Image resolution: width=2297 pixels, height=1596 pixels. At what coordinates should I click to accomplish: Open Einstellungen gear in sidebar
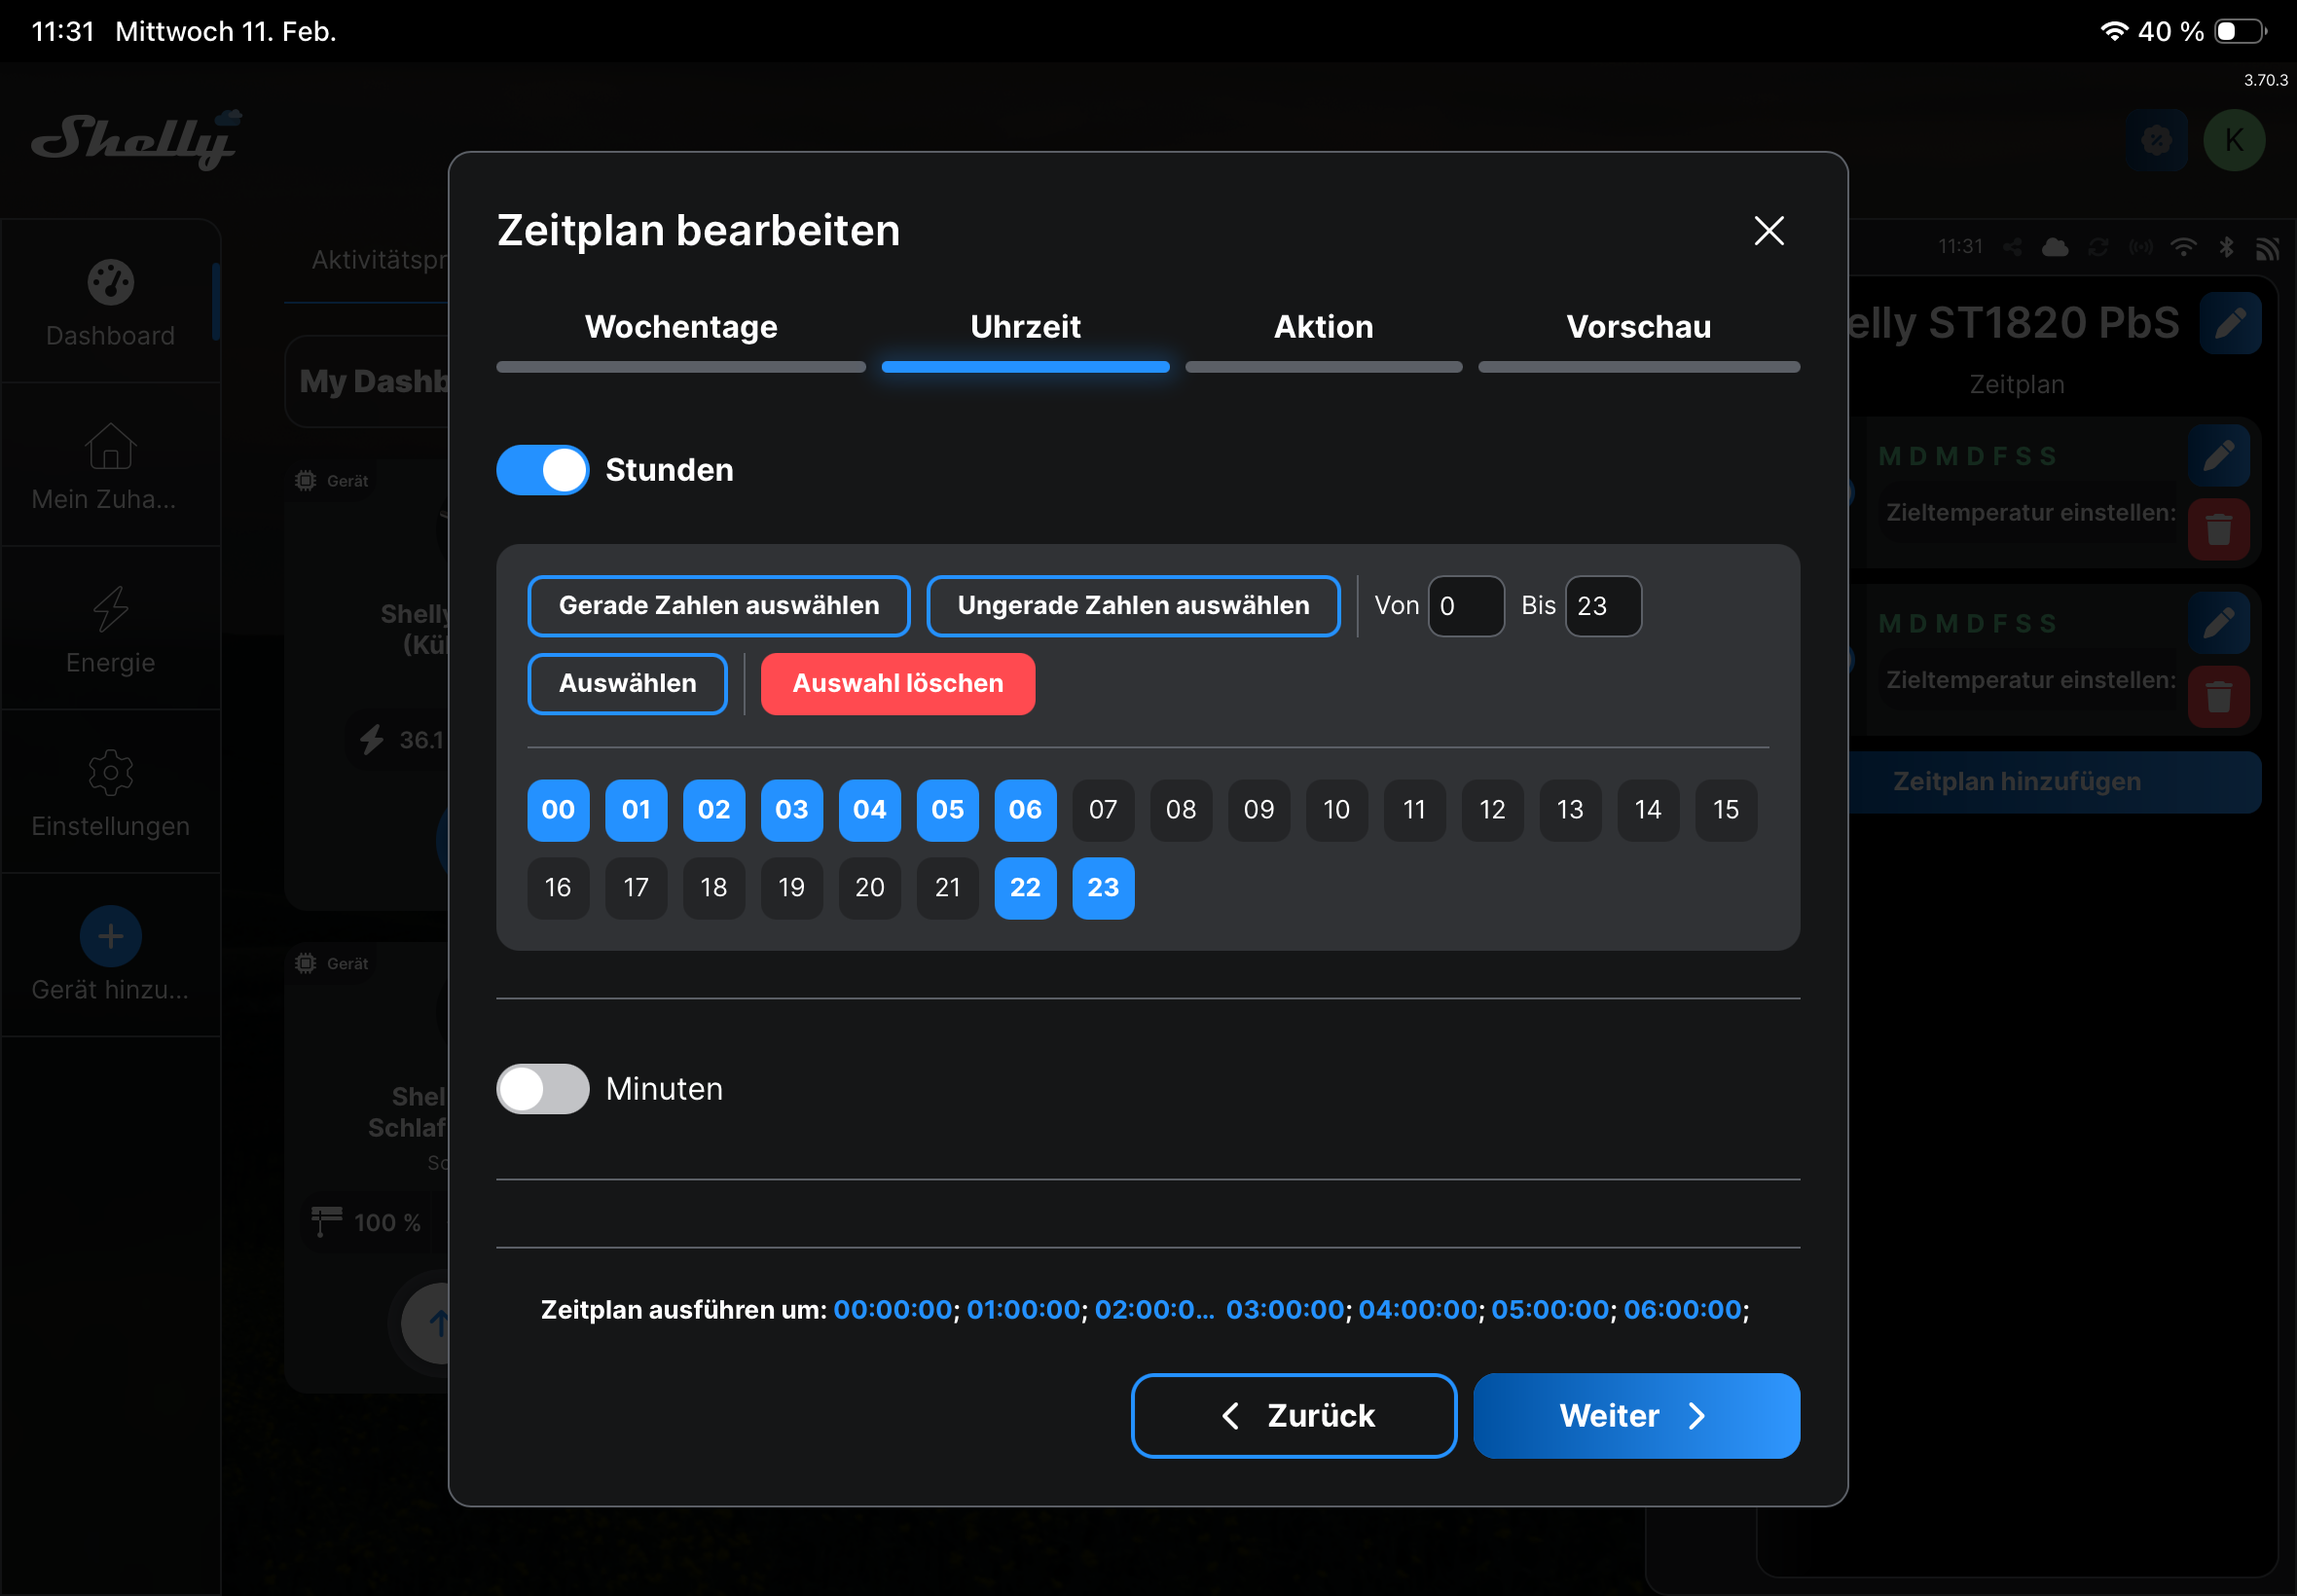(110, 773)
